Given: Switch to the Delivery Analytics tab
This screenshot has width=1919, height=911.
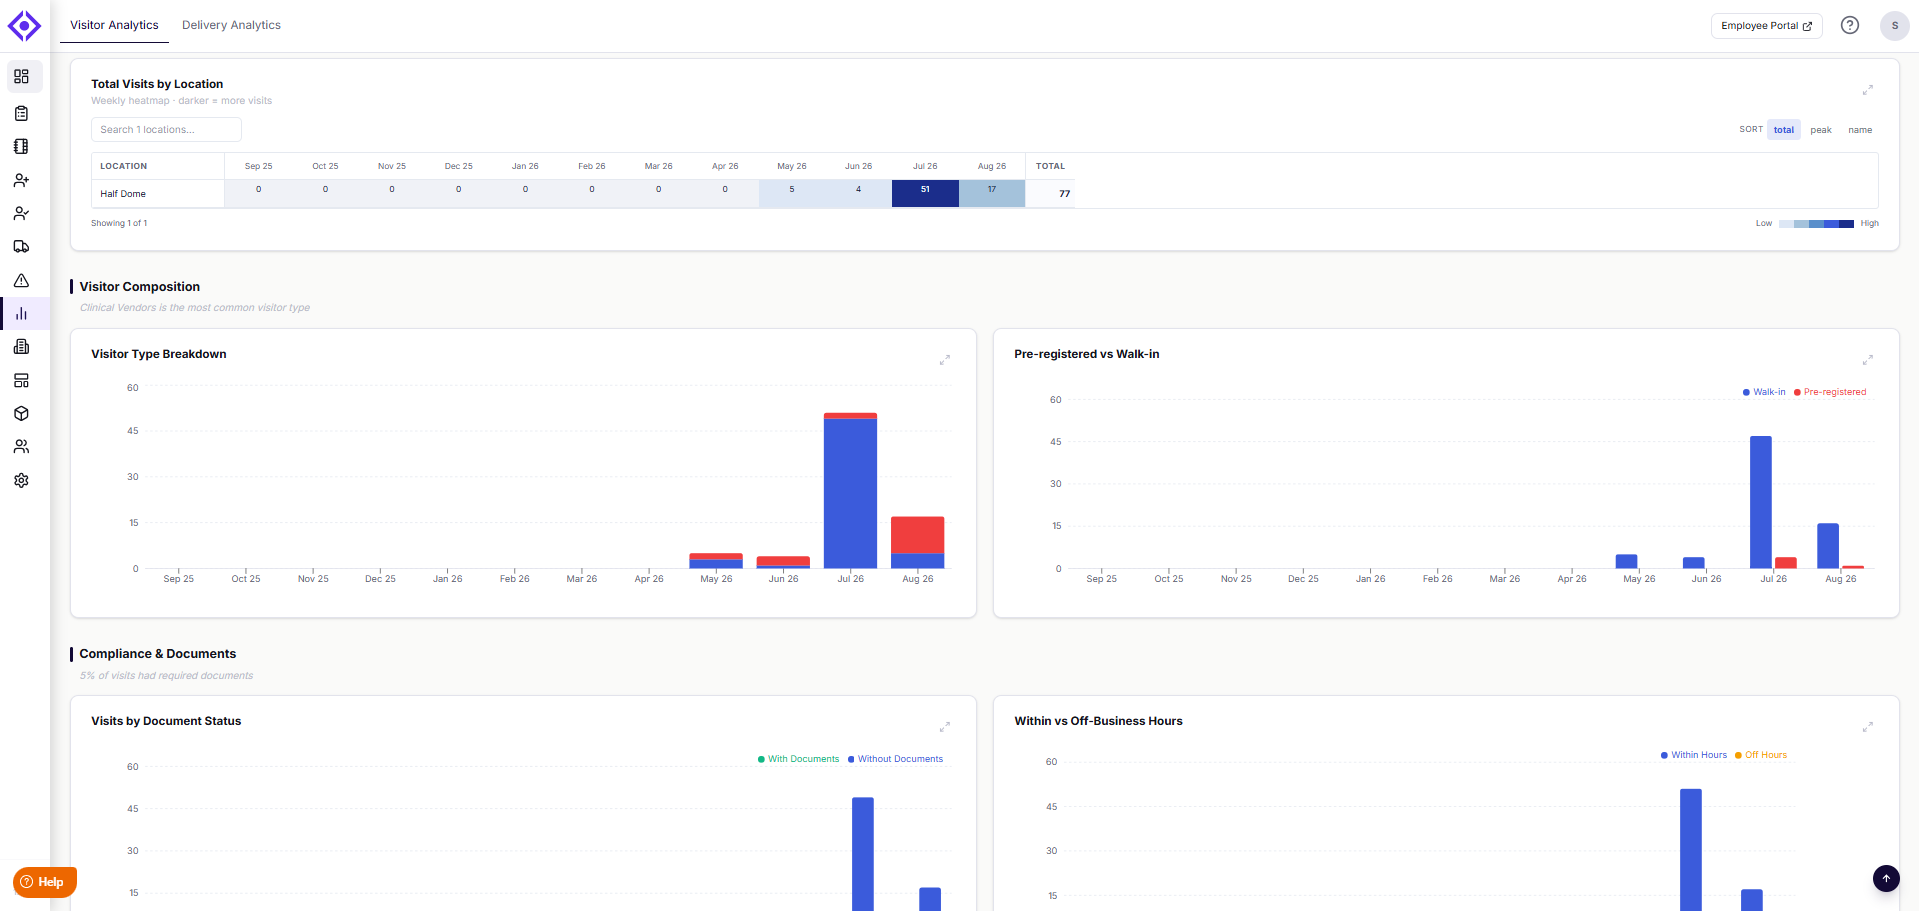Looking at the screenshot, I should click(x=231, y=26).
